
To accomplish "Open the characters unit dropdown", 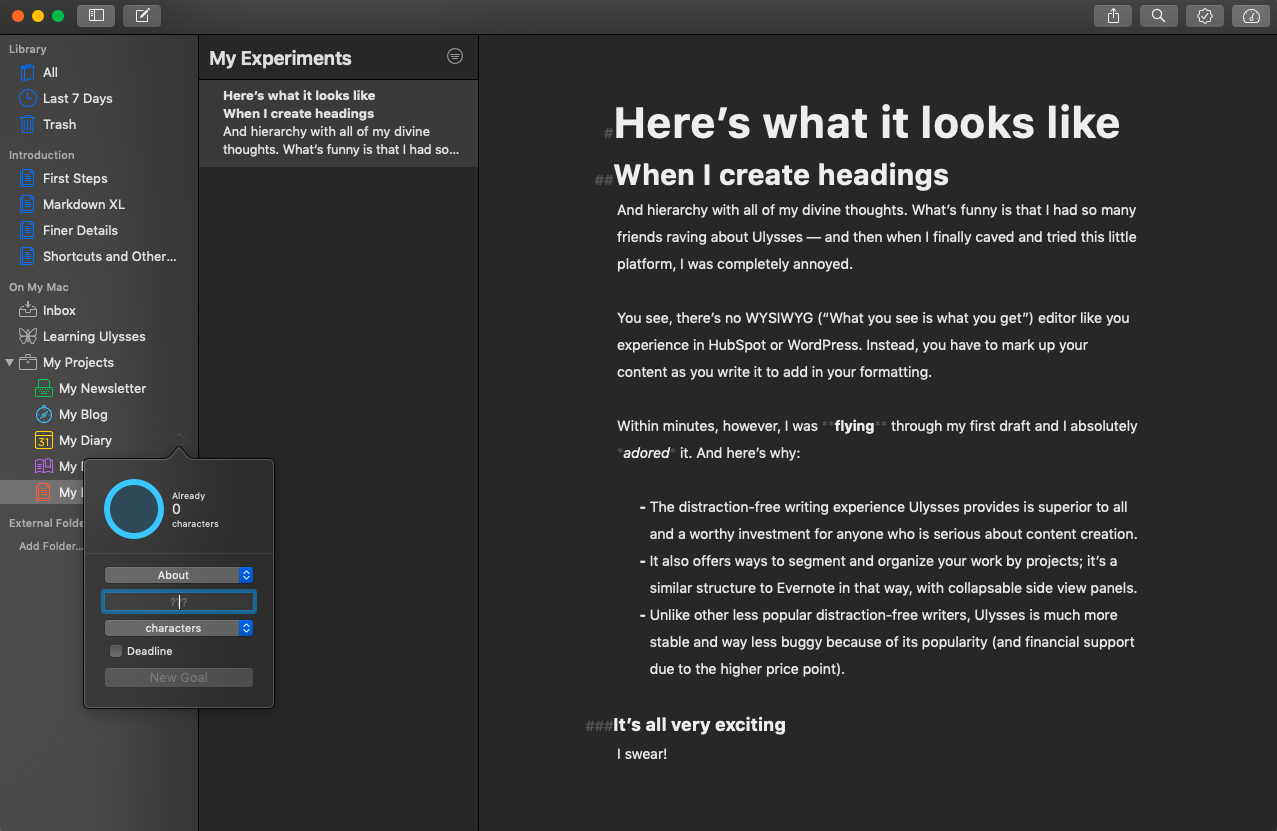I will pyautogui.click(x=179, y=628).
